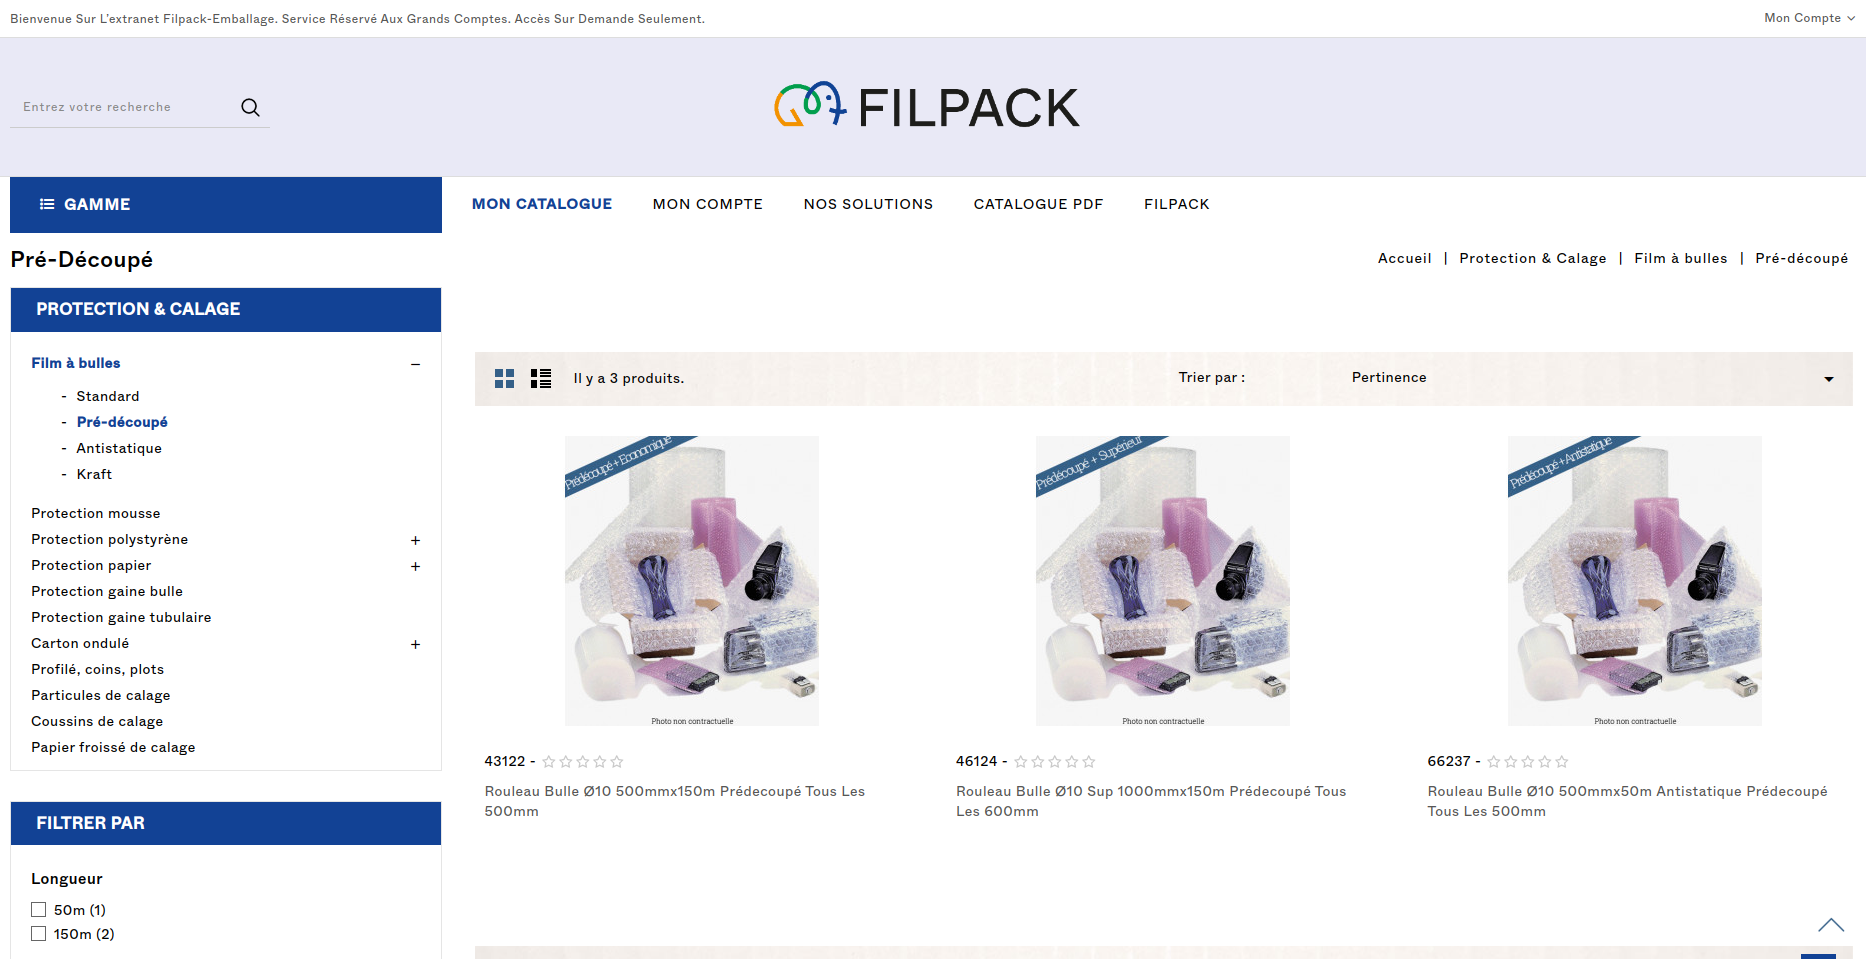Click the scroll-to-top arrow
Image resolution: width=1866 pixels, height=959 pixels.
(x=1831, y=925)
